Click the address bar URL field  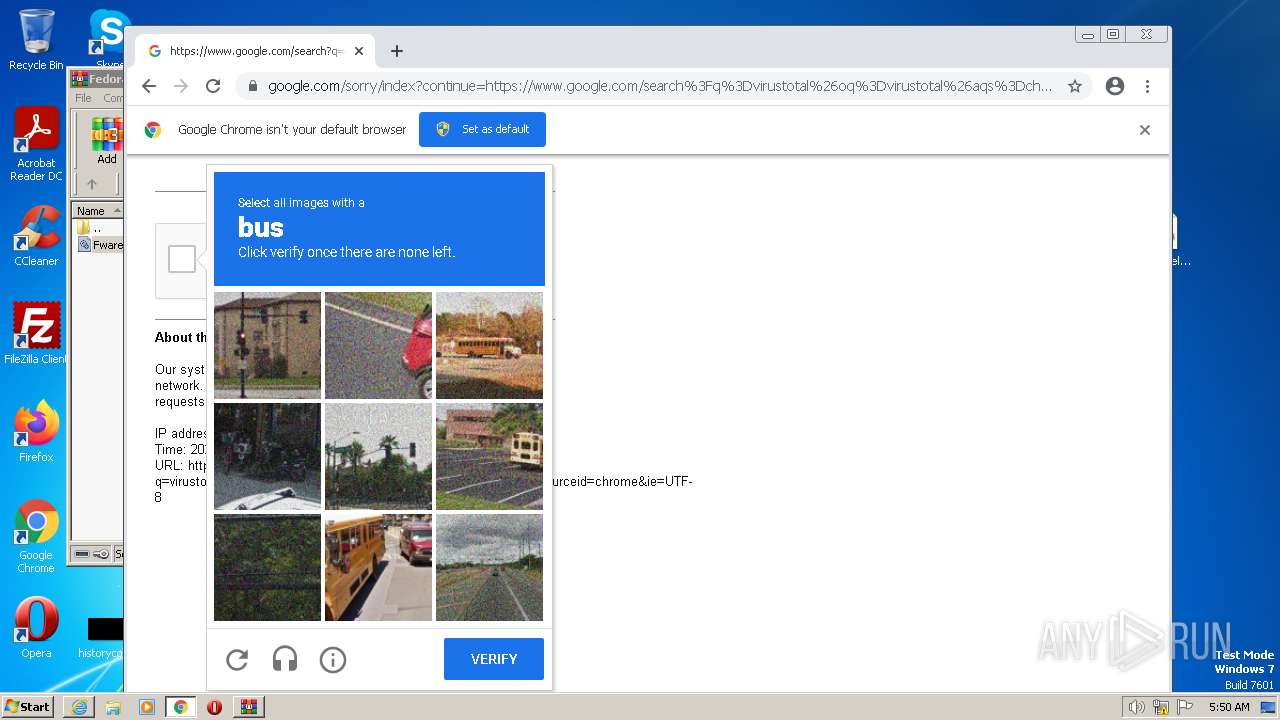[660, 86]
